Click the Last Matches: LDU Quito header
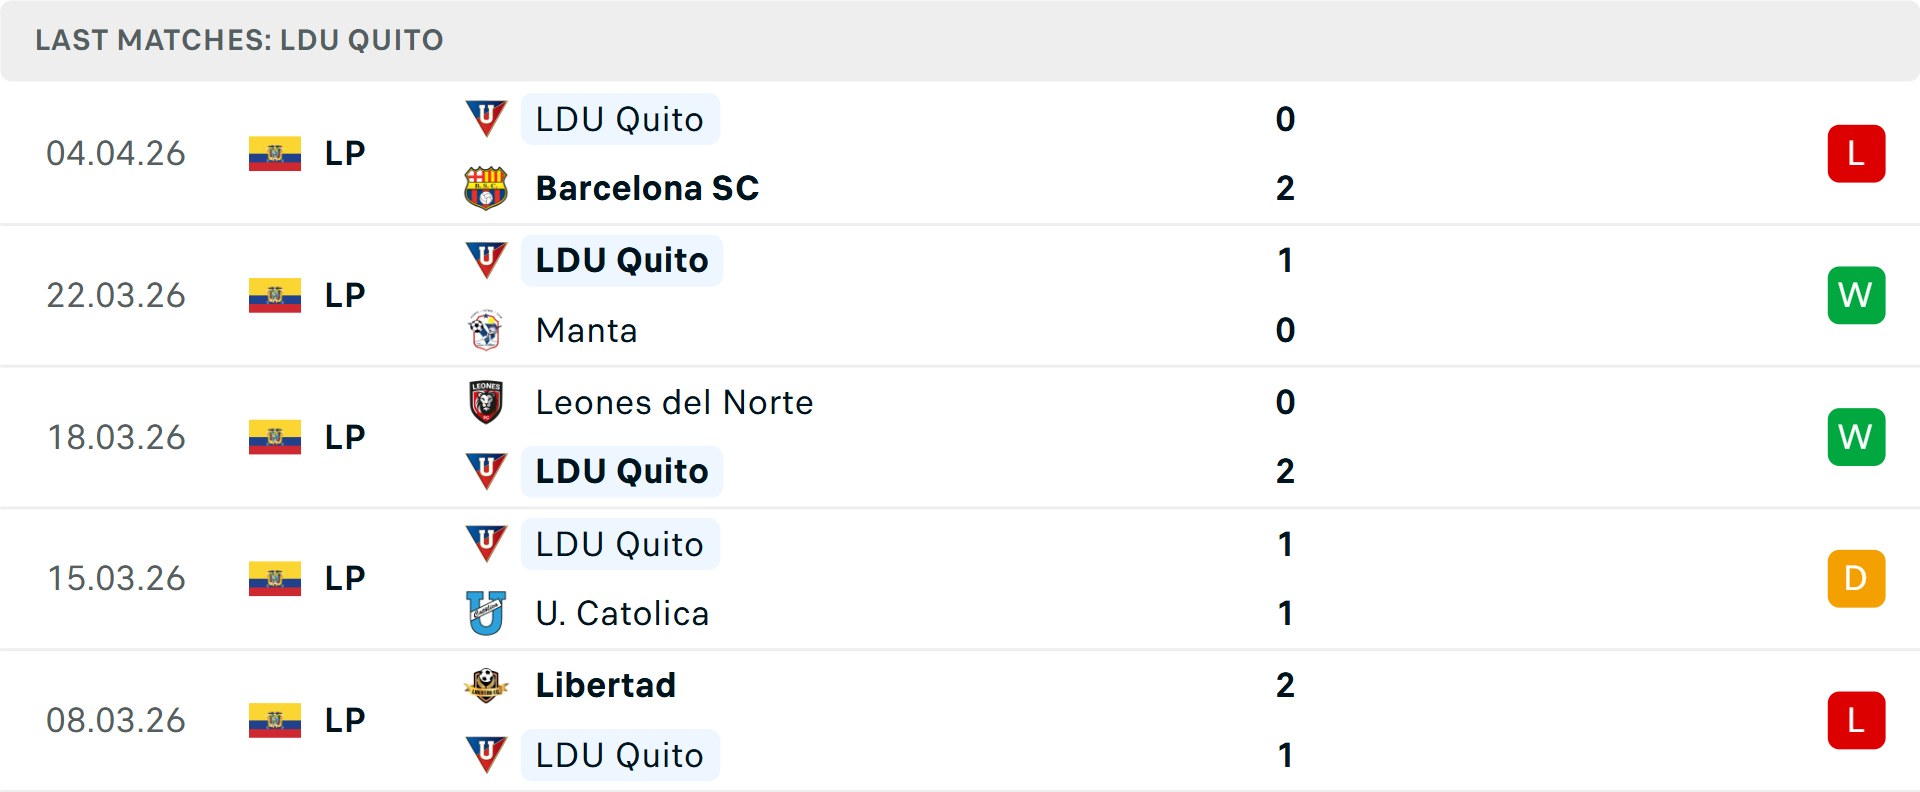Image resolution: width=1920 pixels, height=792 pixels. tap(239, 40)
